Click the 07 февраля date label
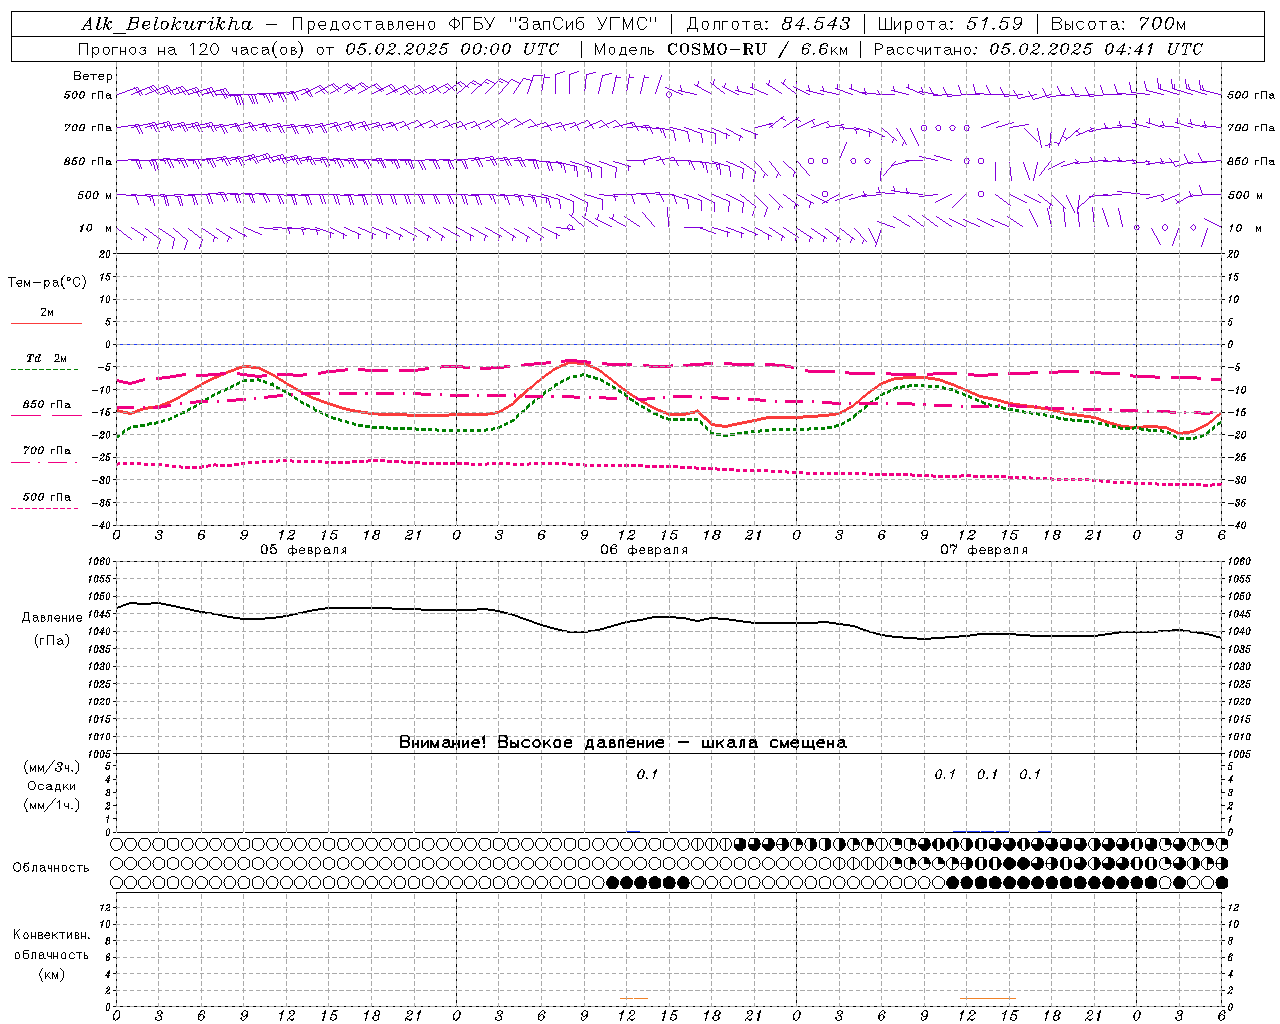The width and height of the screenshot is (1280, 1024). pos(984,550)
